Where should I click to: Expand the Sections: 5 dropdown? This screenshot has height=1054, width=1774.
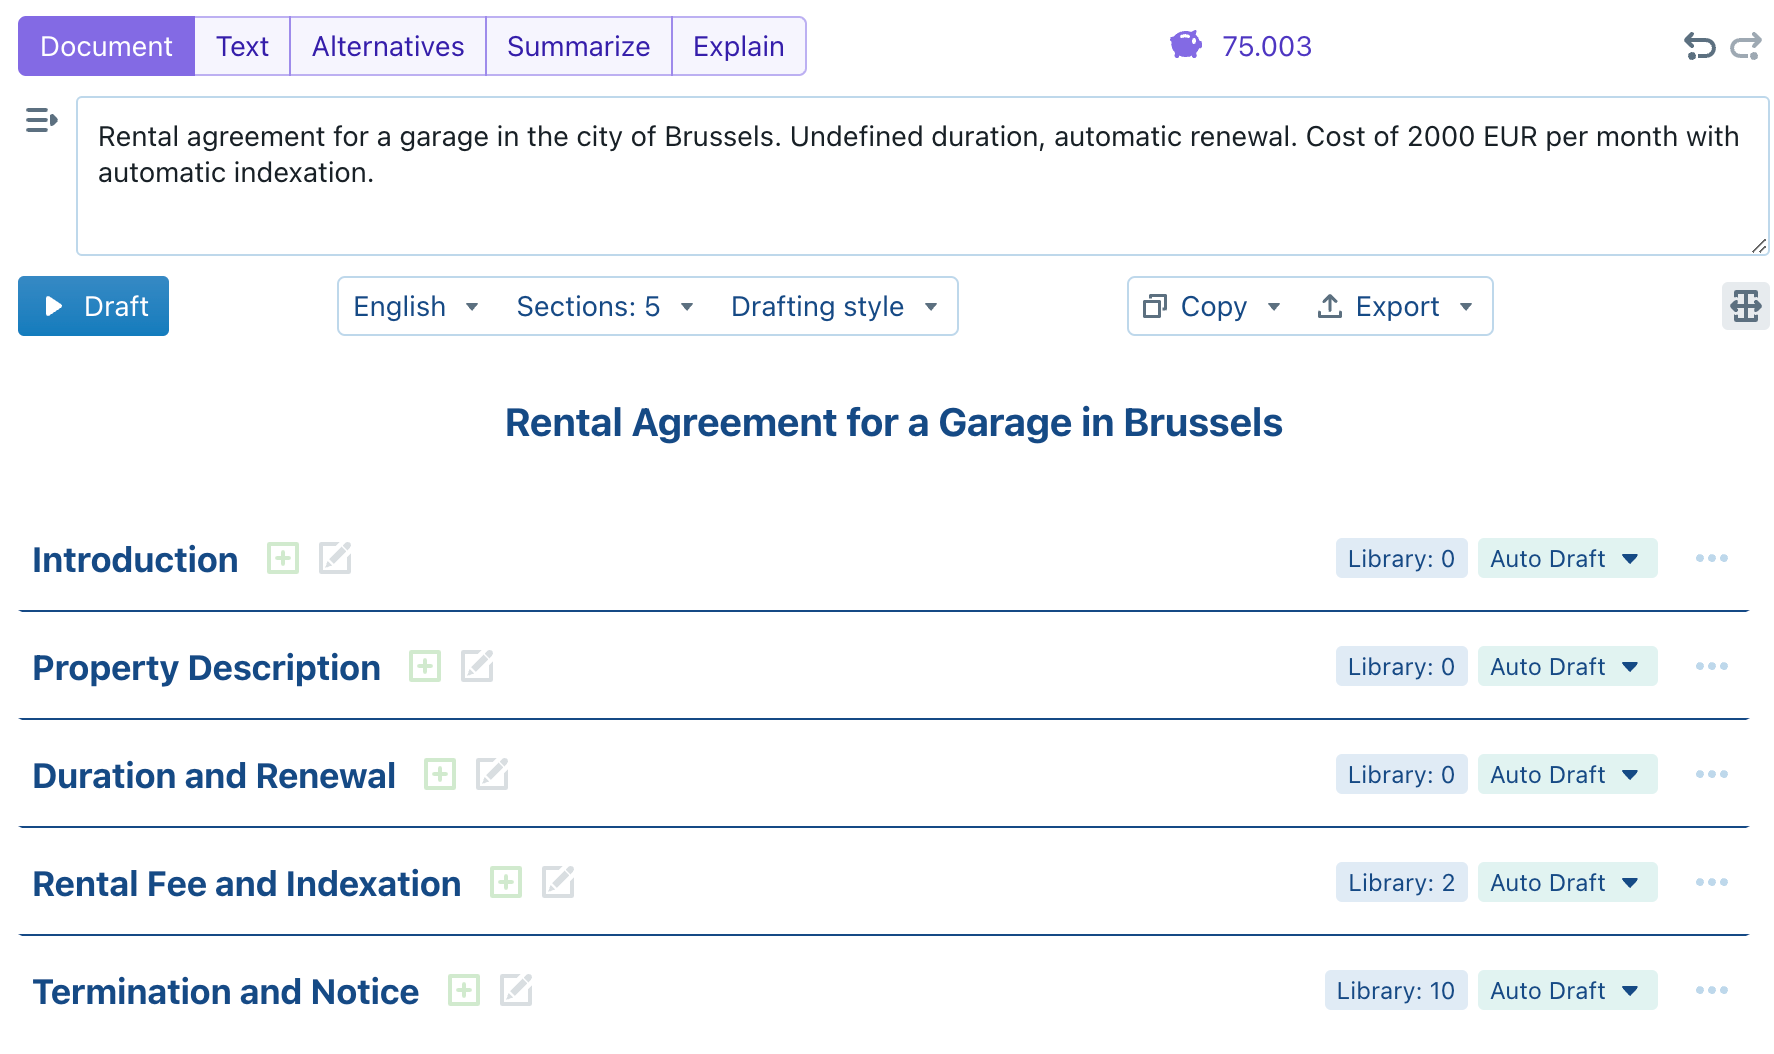tap(604, 306)
